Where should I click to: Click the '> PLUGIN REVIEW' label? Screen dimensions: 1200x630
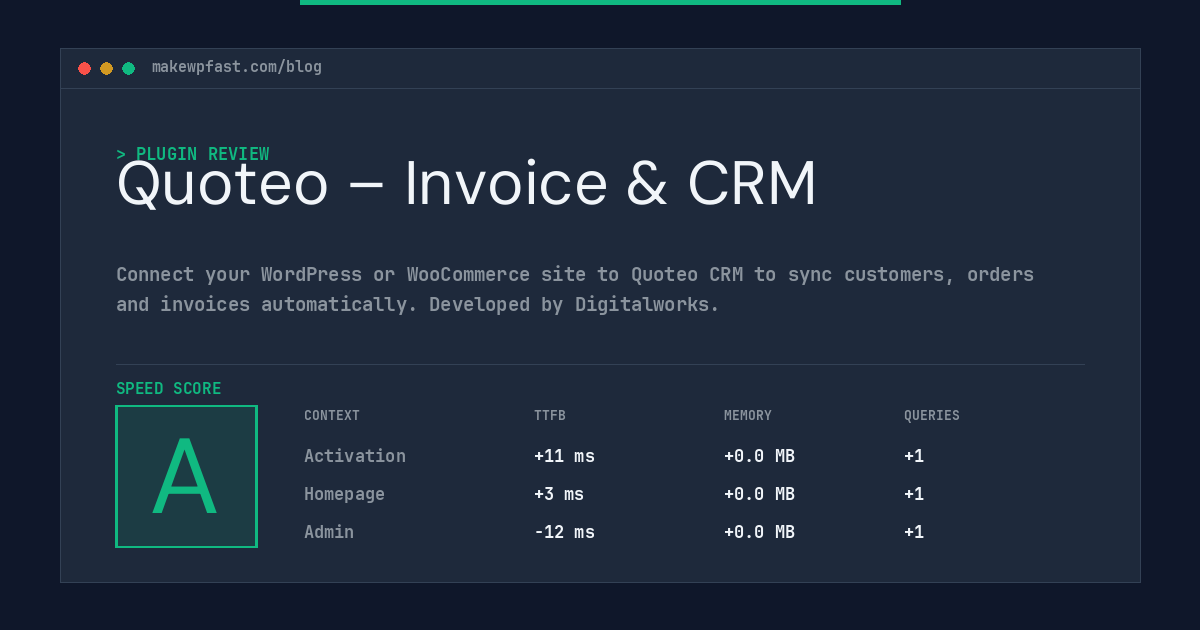(193, 154)
